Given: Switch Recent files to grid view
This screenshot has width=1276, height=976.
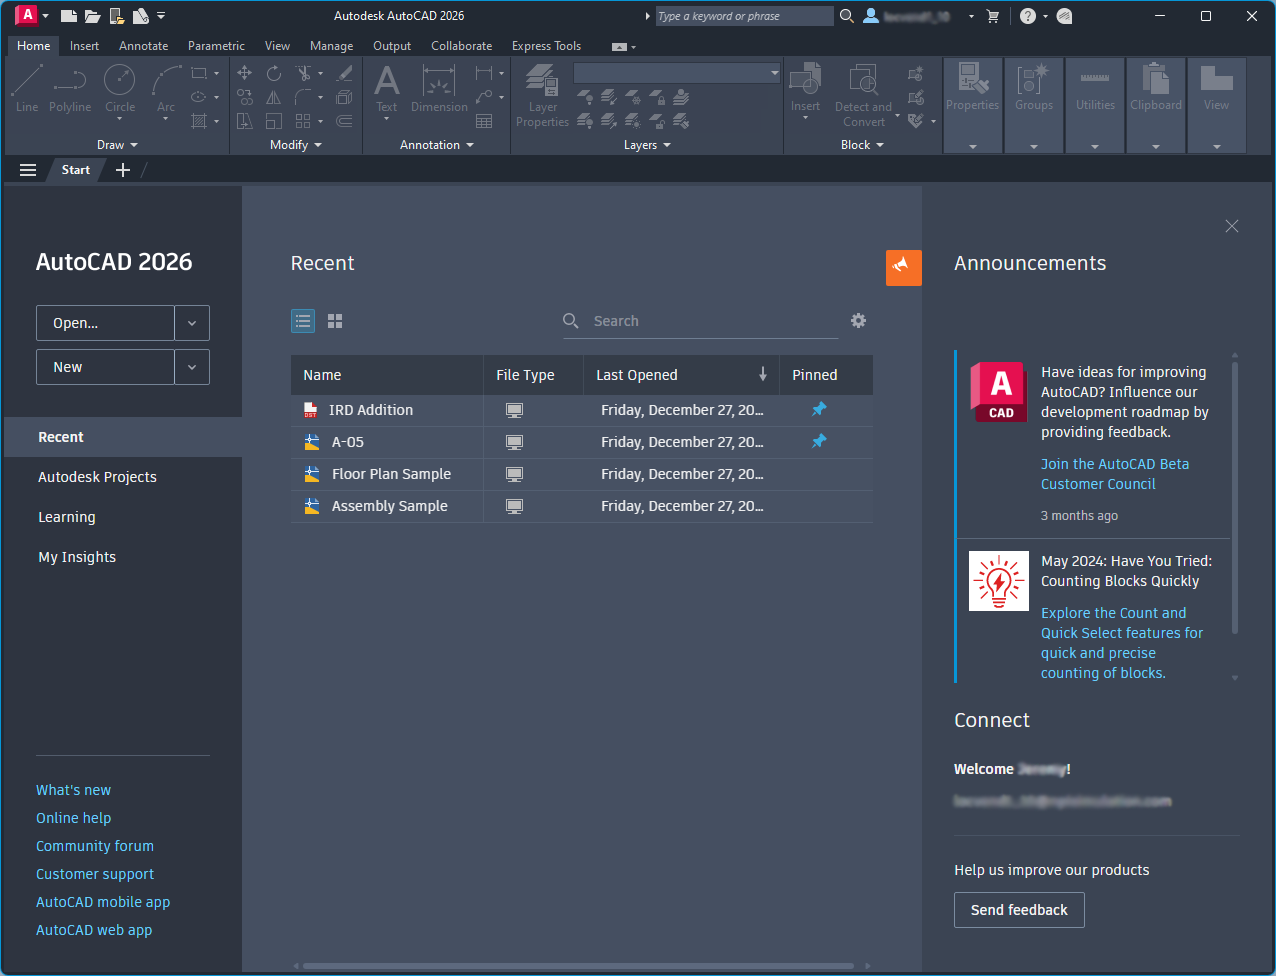Looking at the screenshot, I should [x=335, y=321].
